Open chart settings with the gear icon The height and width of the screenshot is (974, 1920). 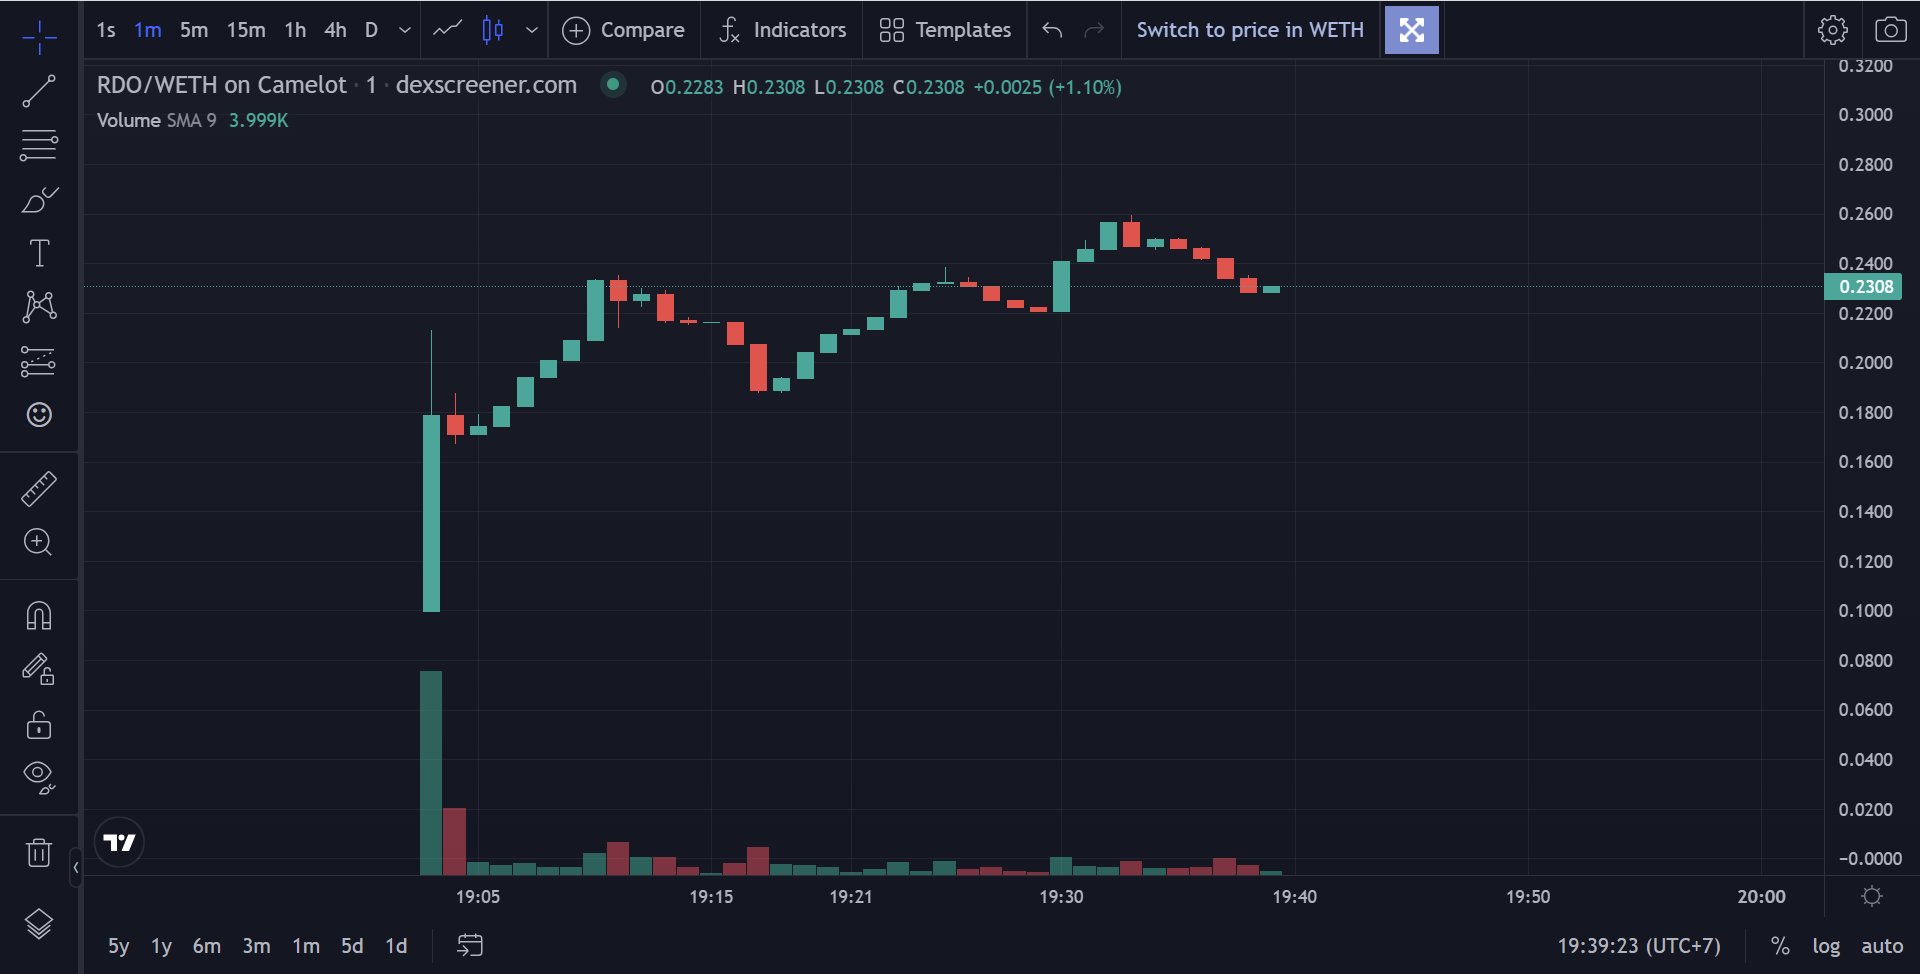tap(1833, 29)
